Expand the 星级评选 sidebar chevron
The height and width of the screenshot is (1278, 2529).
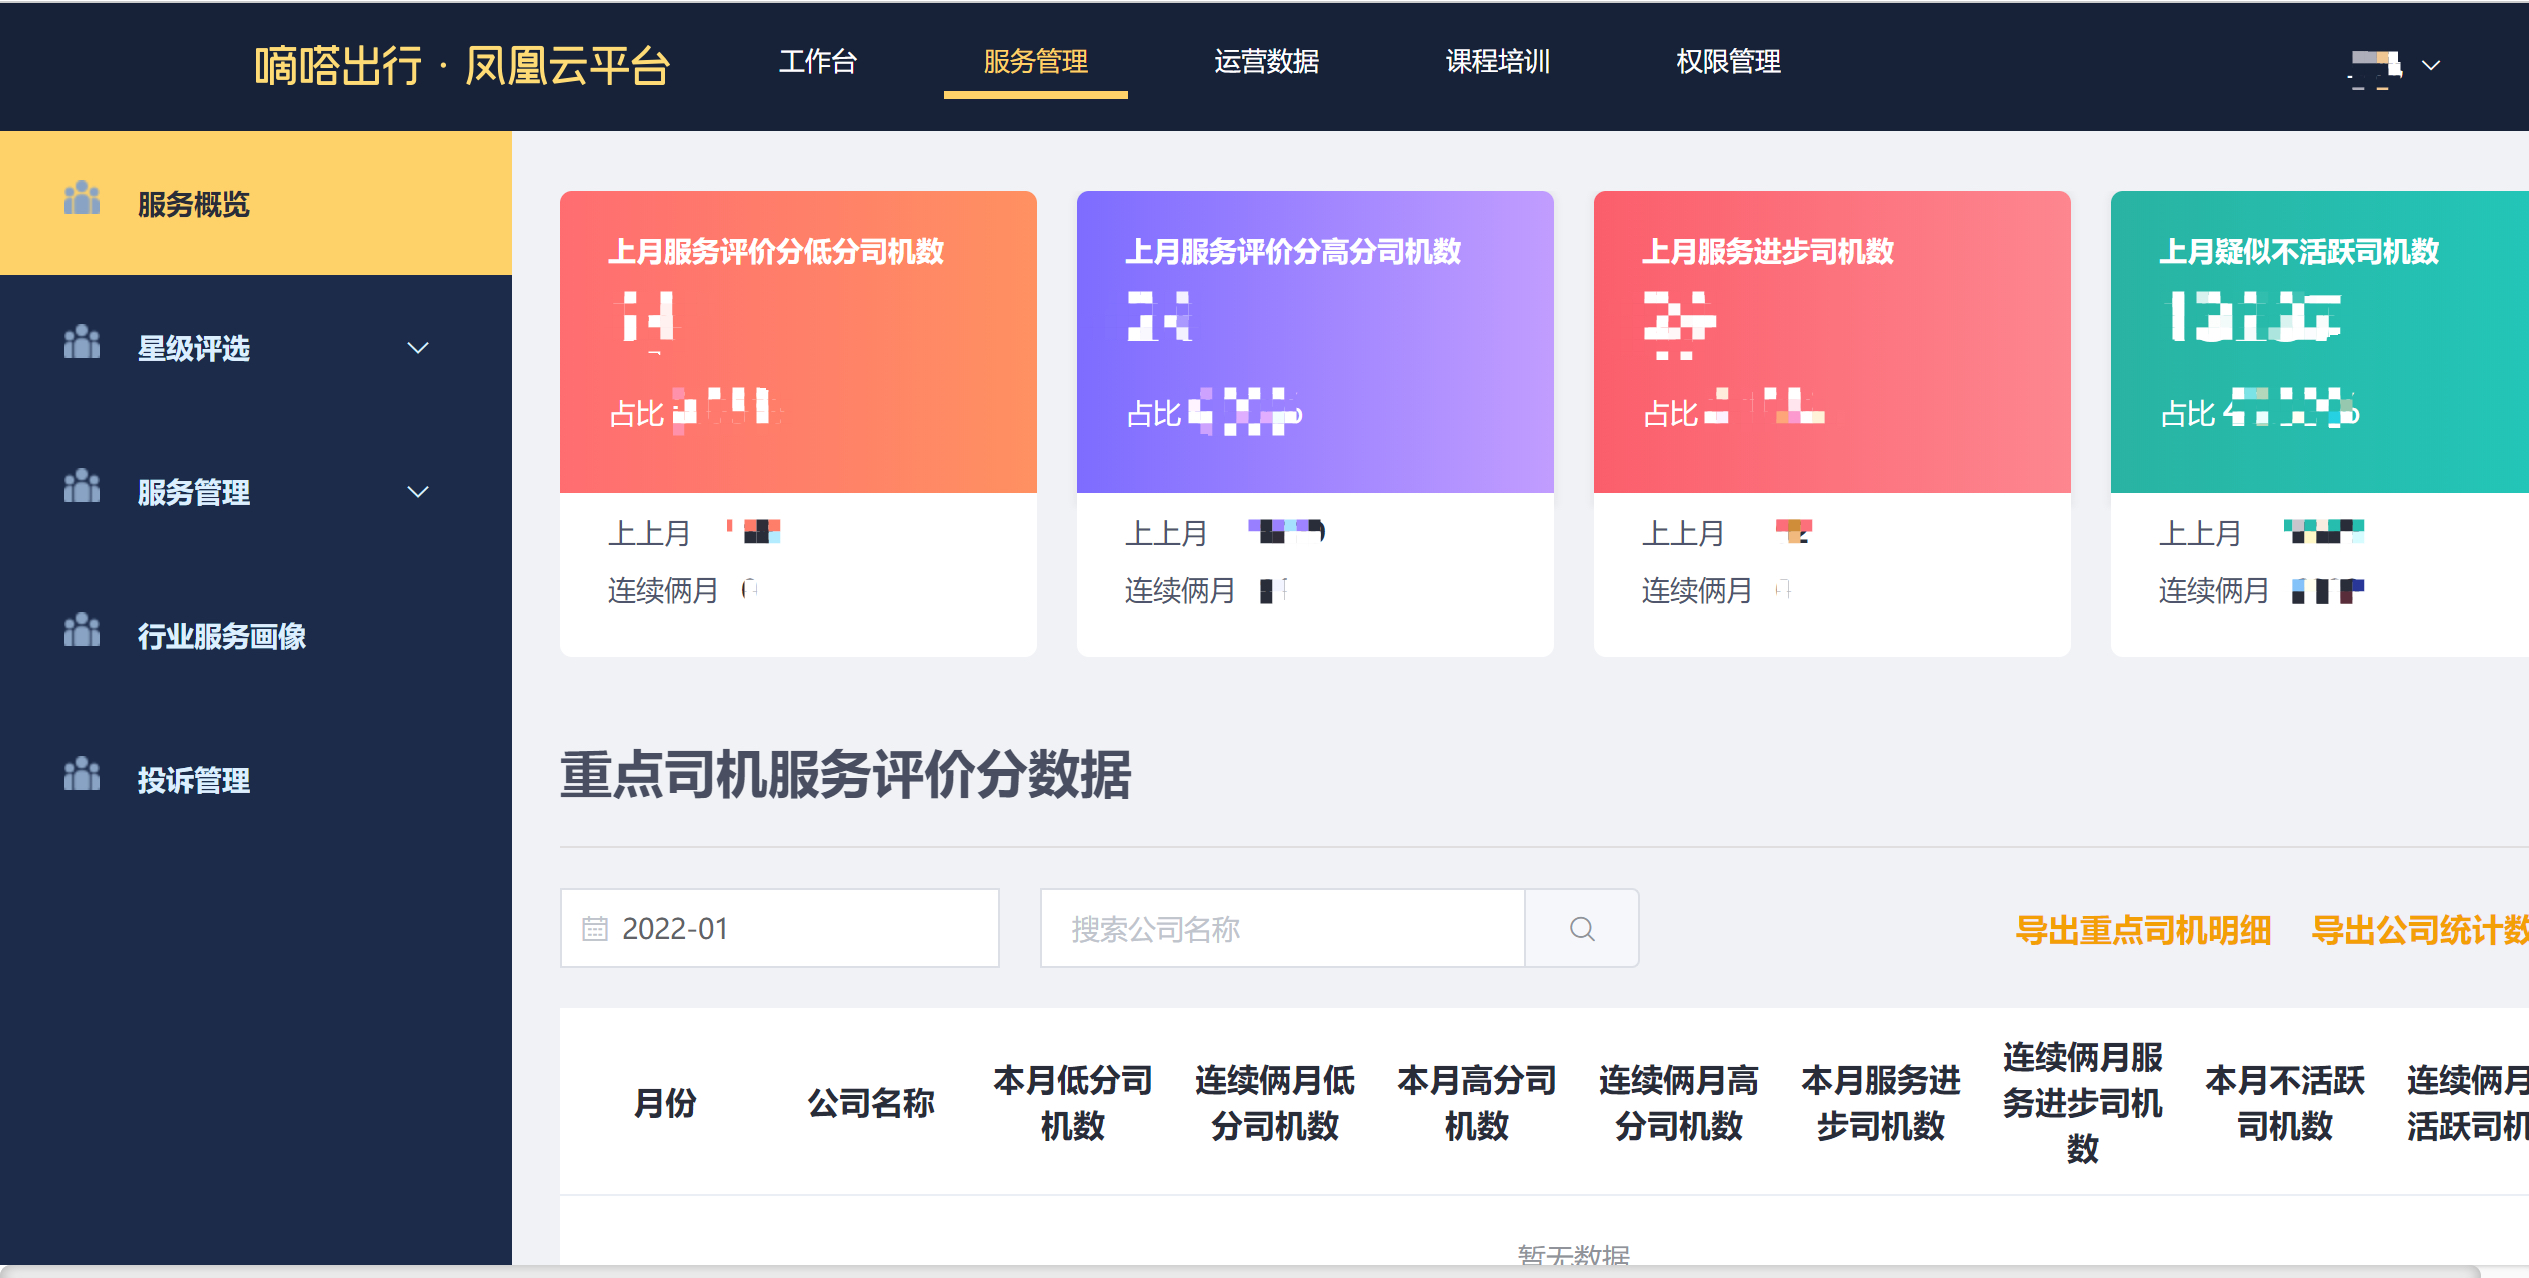(418, 348)
